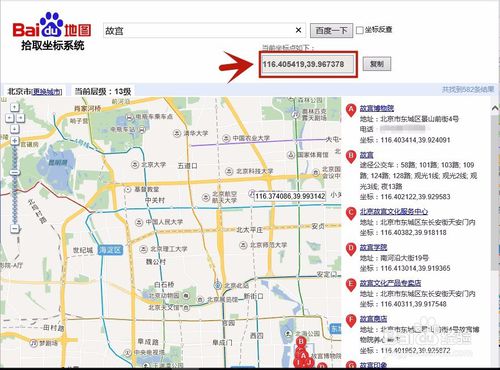Tick the 坐标反查 checkbox

pos(360,30)
